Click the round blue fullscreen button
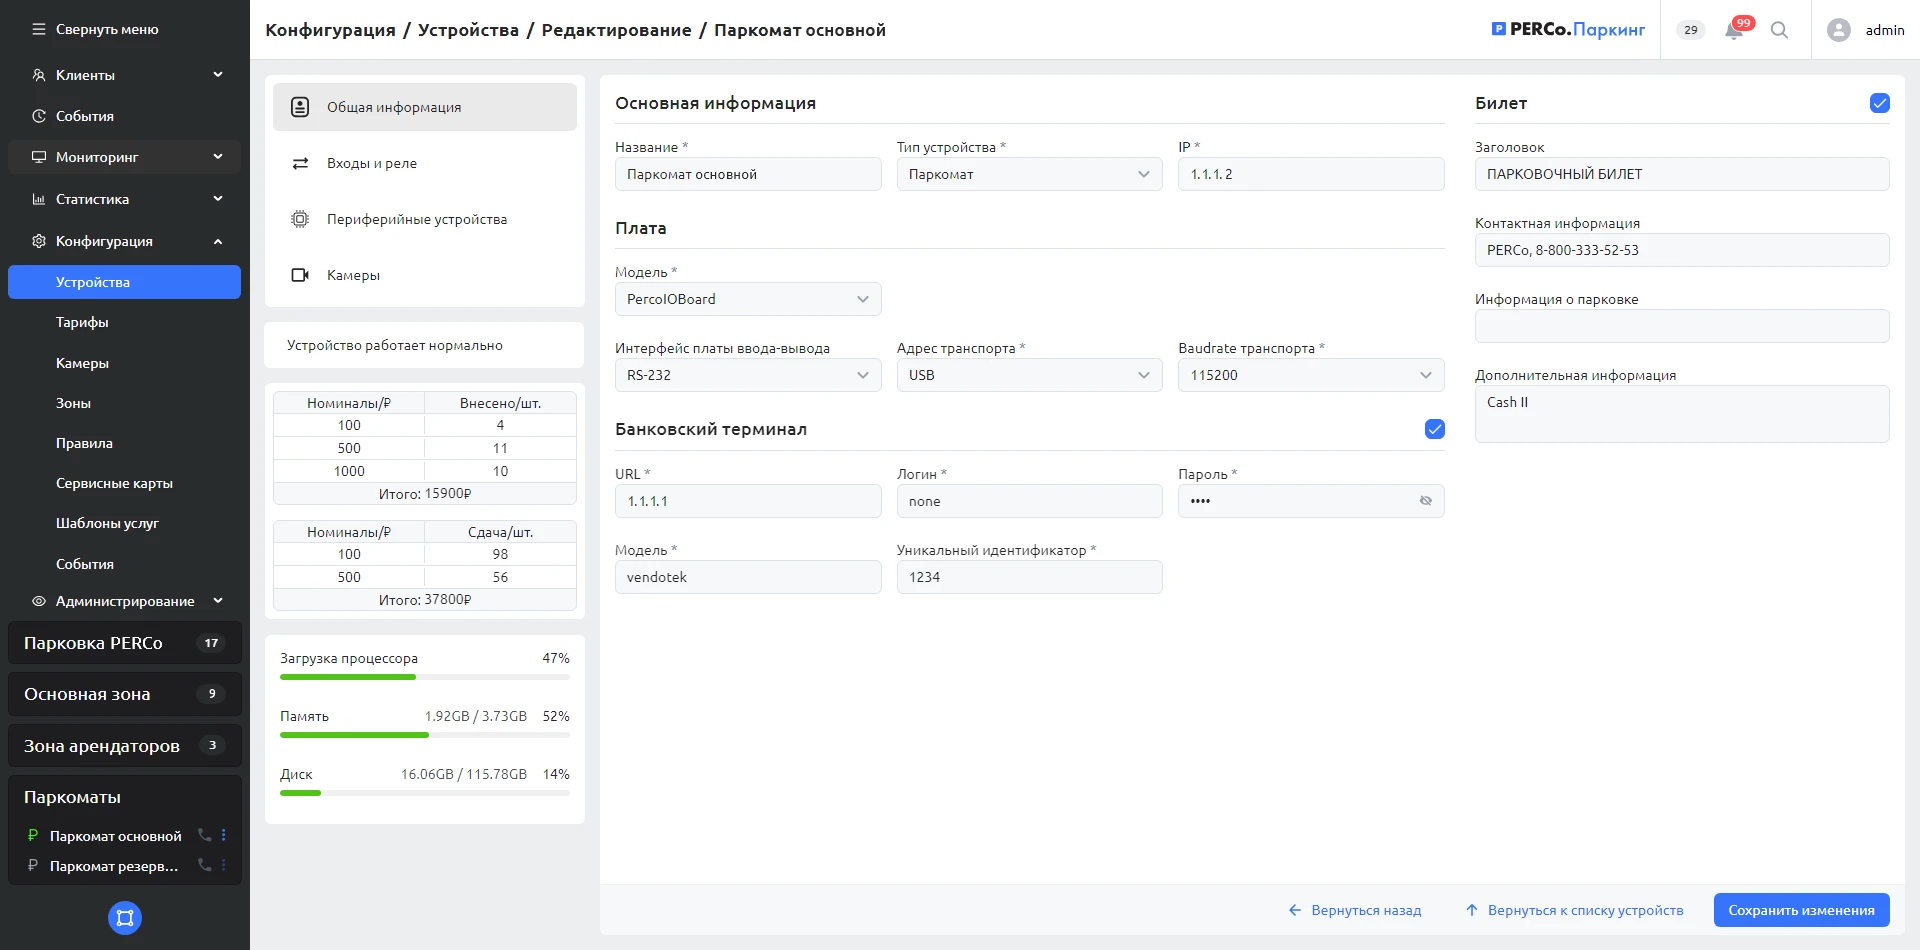 (x=125, y=918)
